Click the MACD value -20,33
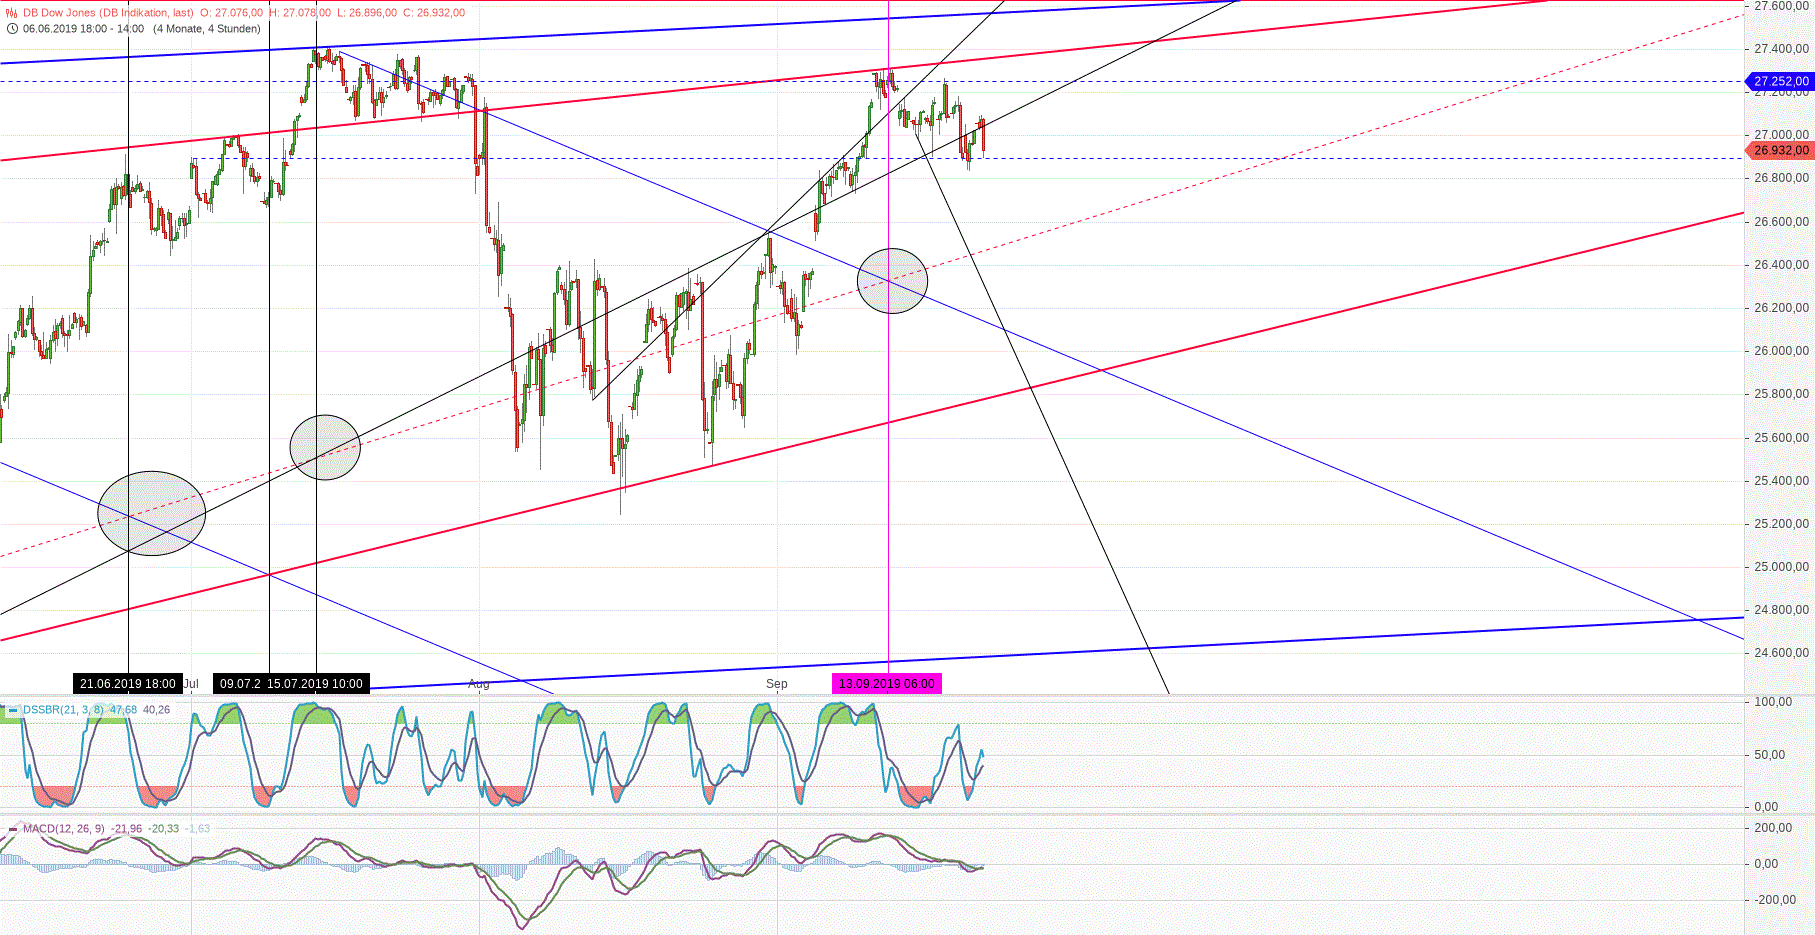 point(164,829)
